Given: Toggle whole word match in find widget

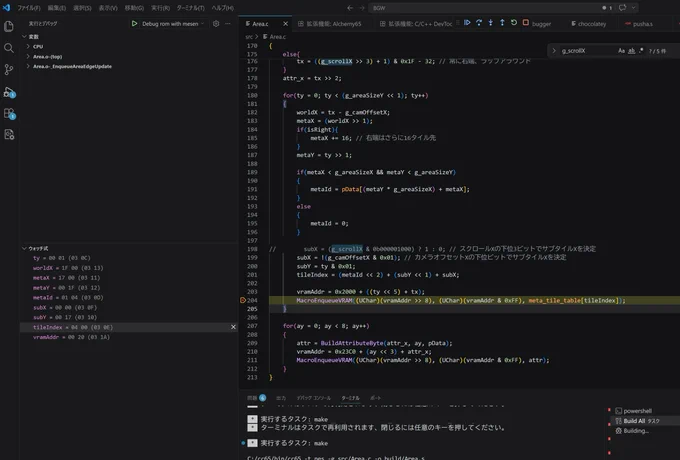Looking at the screenshot, I should (632, 51).
